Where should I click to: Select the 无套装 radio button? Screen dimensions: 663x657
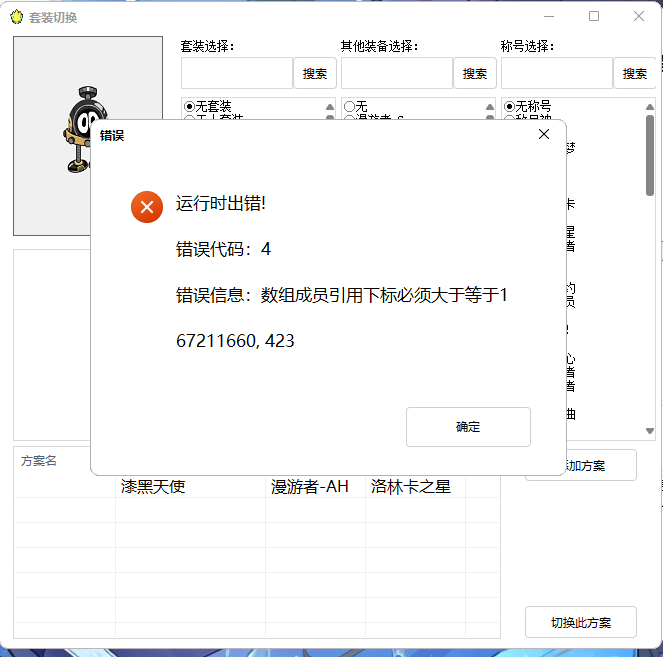(189, 106)
